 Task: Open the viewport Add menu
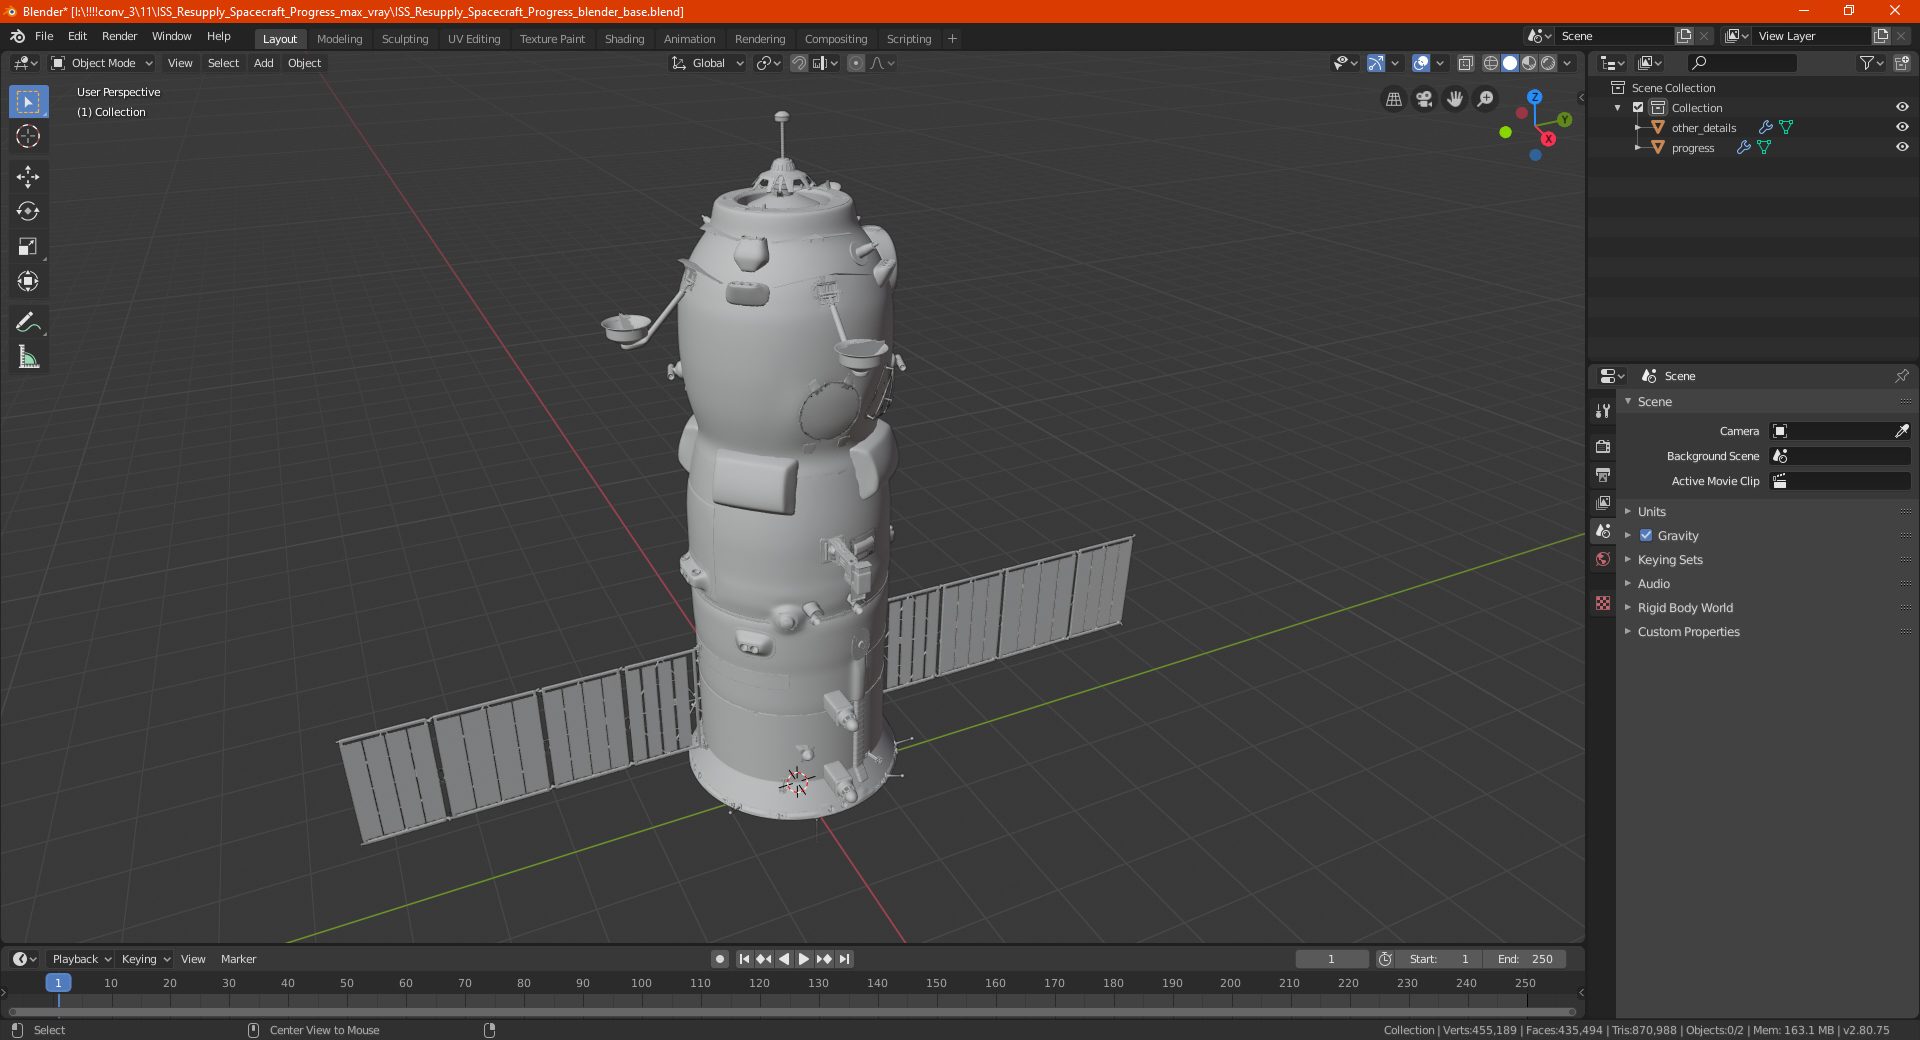pyautogui.click(x=263, y=63)
